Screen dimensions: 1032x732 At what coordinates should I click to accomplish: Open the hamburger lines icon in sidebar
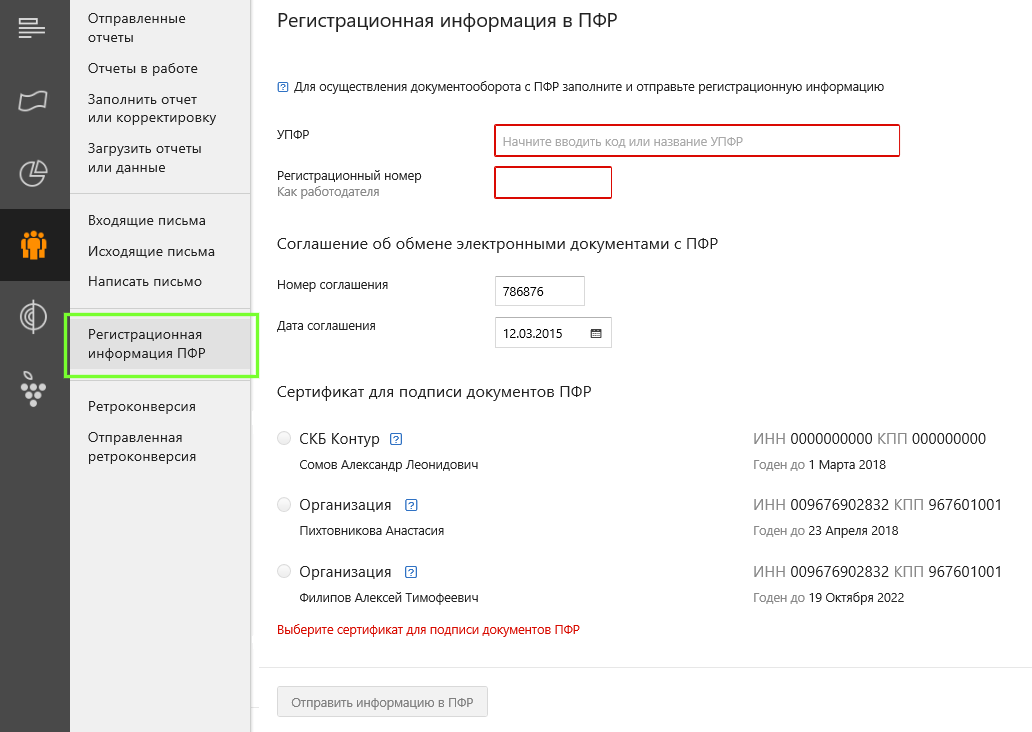coord(32,28)
